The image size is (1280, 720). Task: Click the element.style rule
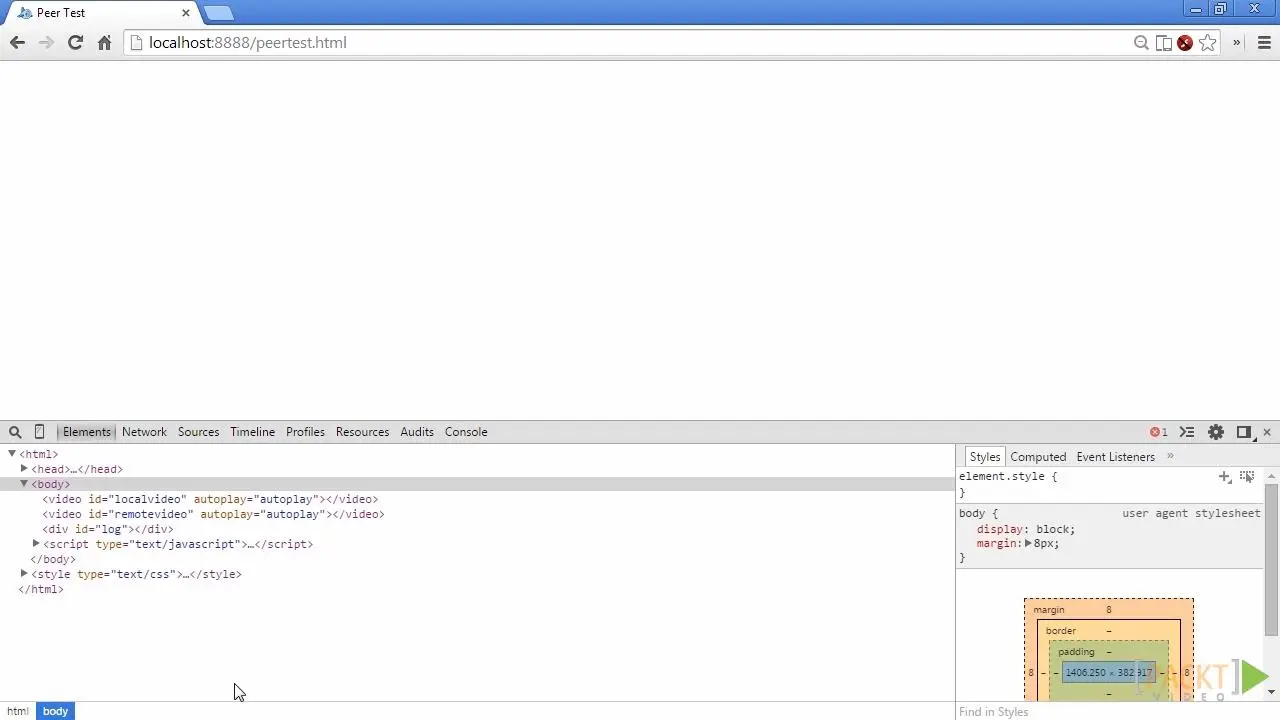point(1008,477)
